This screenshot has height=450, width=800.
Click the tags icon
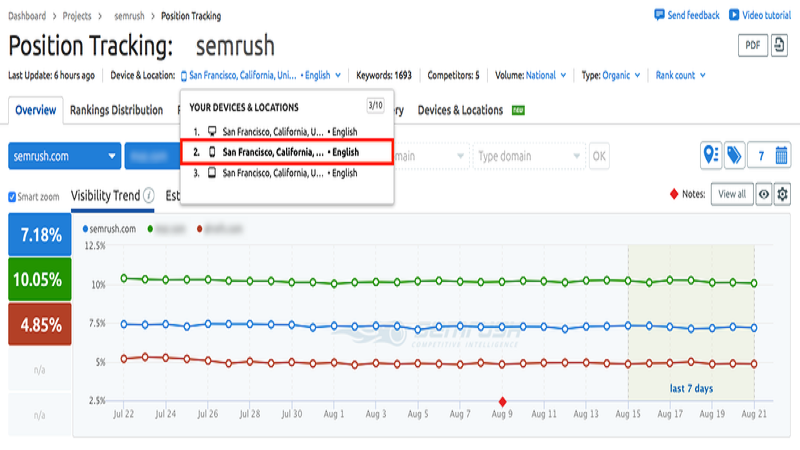pyautogui.click(x=734, y=155)
